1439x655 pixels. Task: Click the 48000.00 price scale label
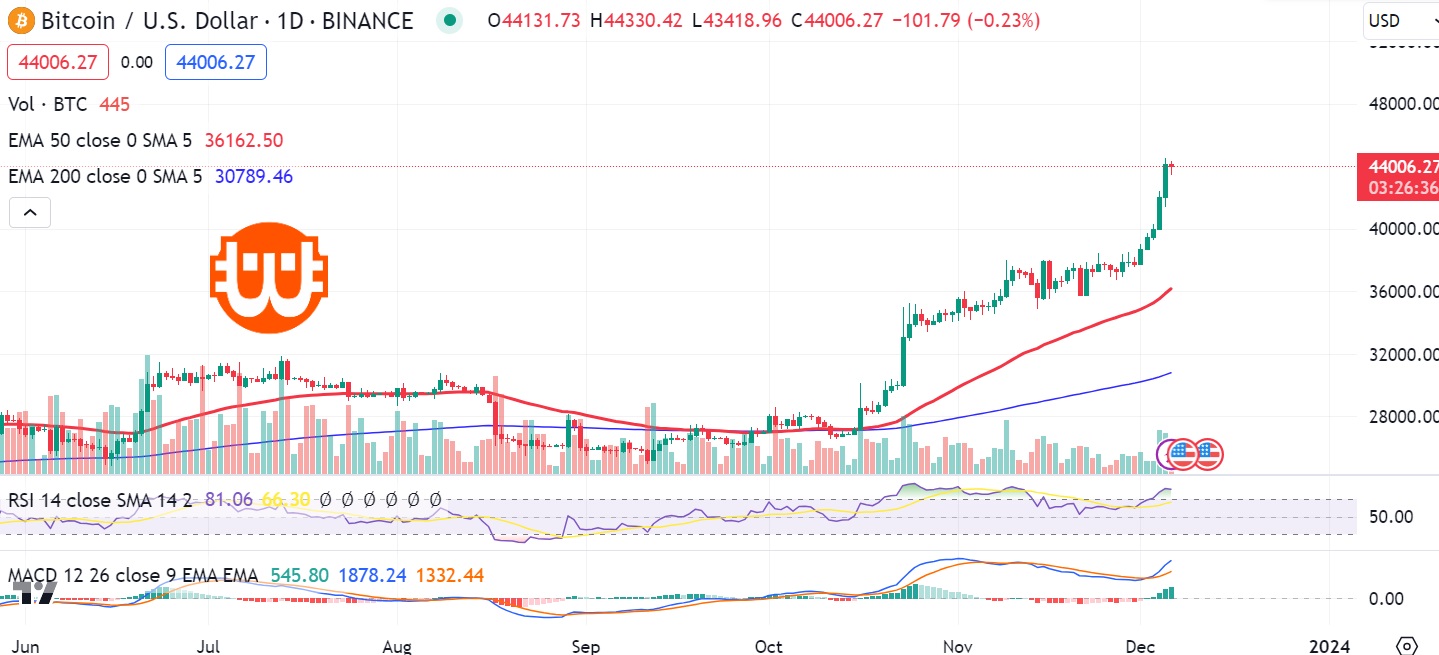pos(1402,104)
